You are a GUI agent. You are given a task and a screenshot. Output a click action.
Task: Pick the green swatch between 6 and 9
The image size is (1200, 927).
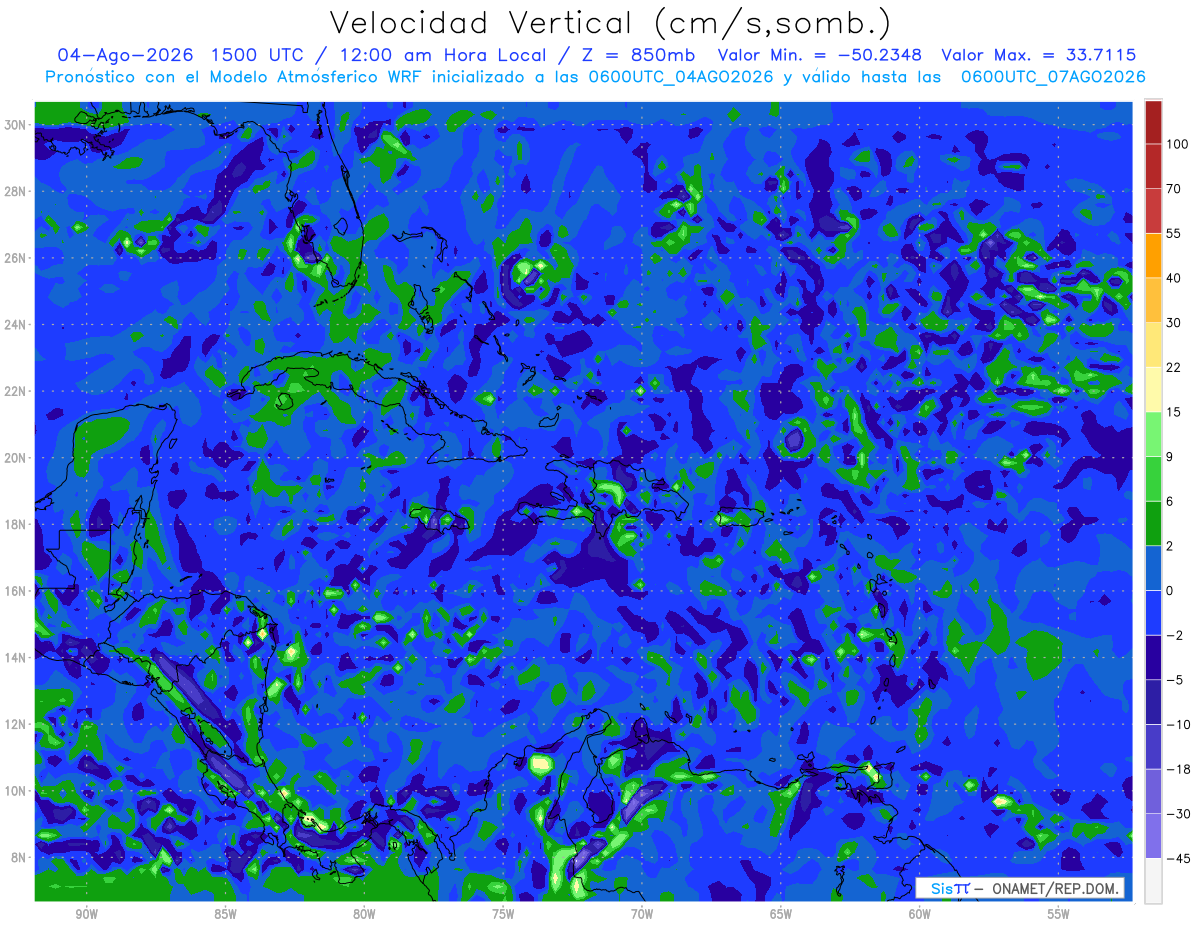click(x=1153, y=479)
